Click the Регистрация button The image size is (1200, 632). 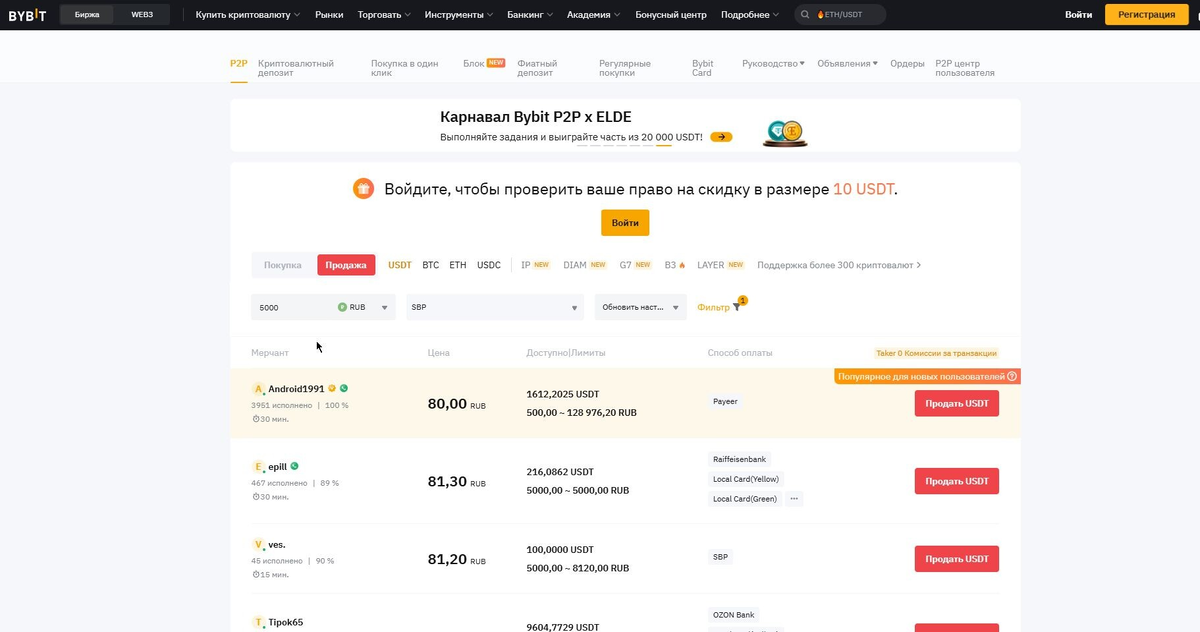click(x=1147, y=15)
